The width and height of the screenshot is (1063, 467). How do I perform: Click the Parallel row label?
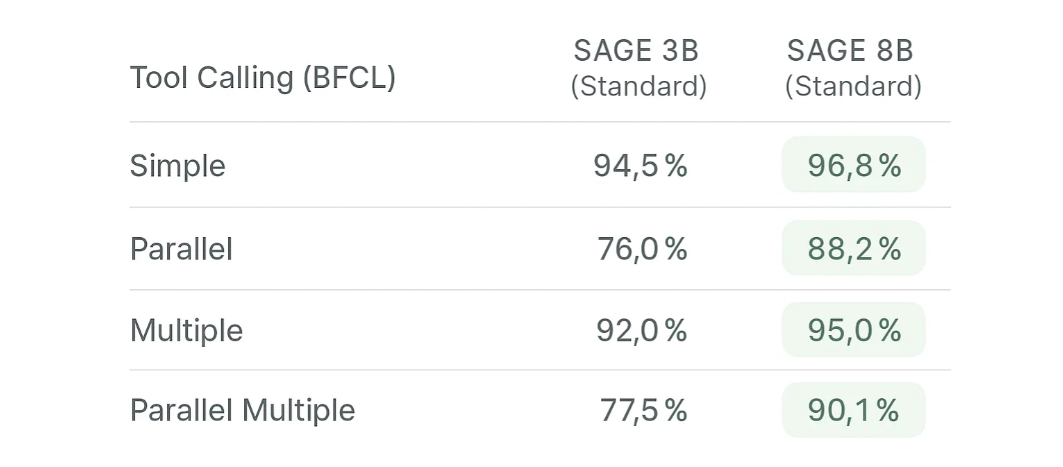click(x=181, y=248)
